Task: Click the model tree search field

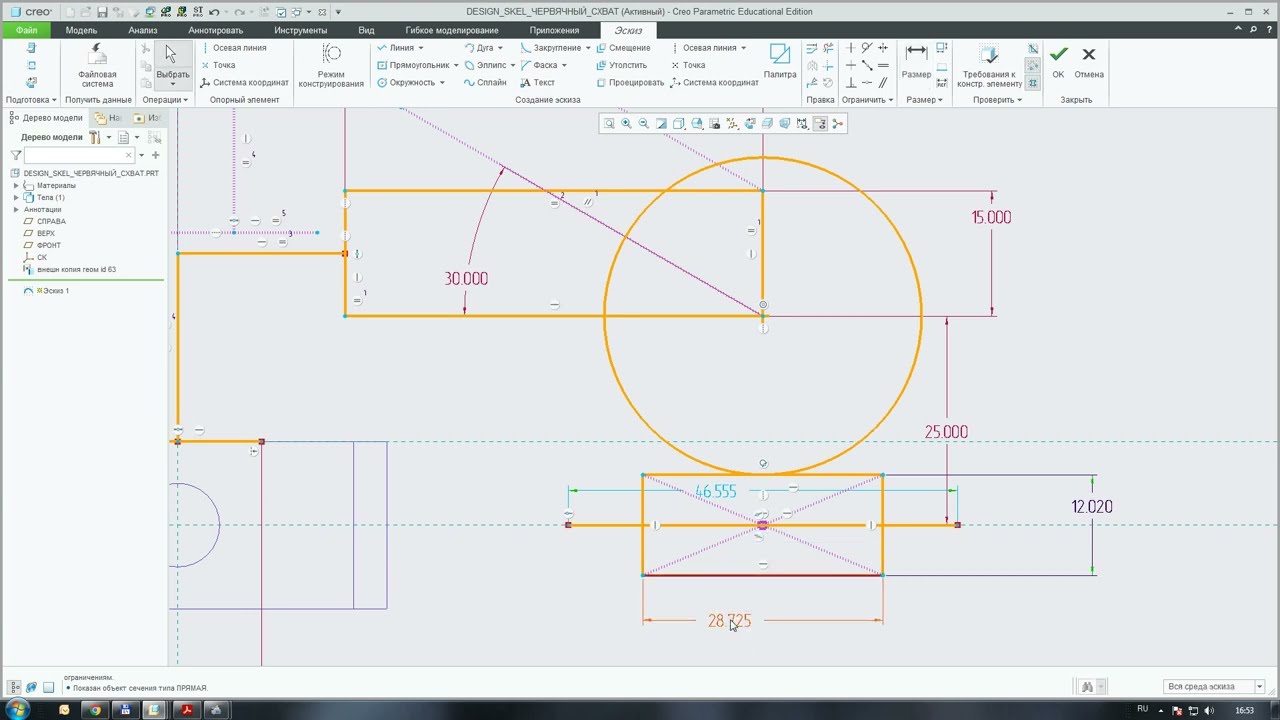Action: pyautogui.click(x=79, y=155)
